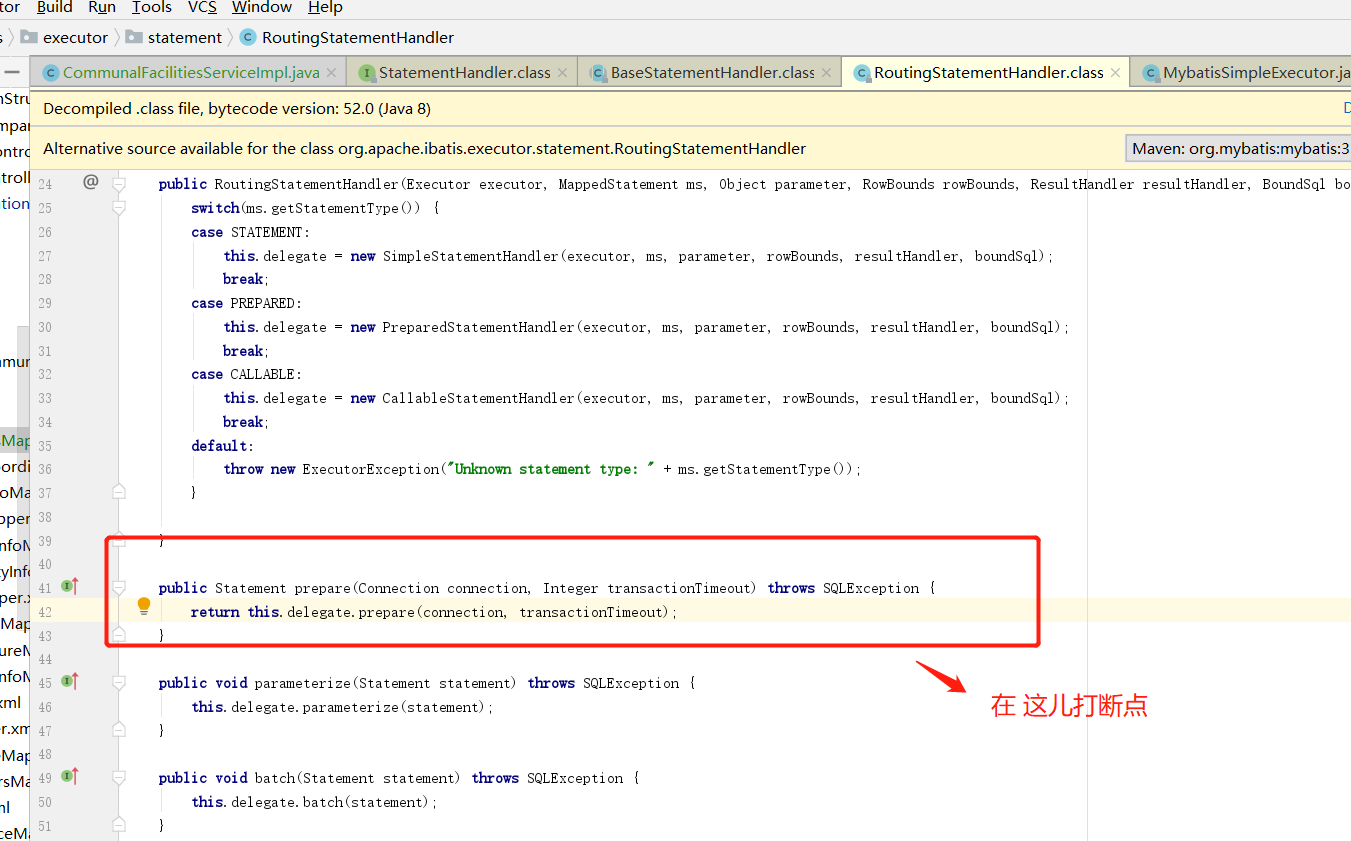This screenshot has width=1351, height=841.
Task: Click line number 41 in the gutter
Action: point(45,588)
